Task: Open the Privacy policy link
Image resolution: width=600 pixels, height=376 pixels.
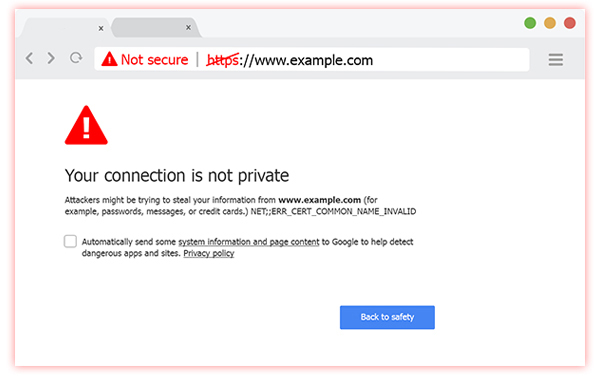Action: (209, 253)
